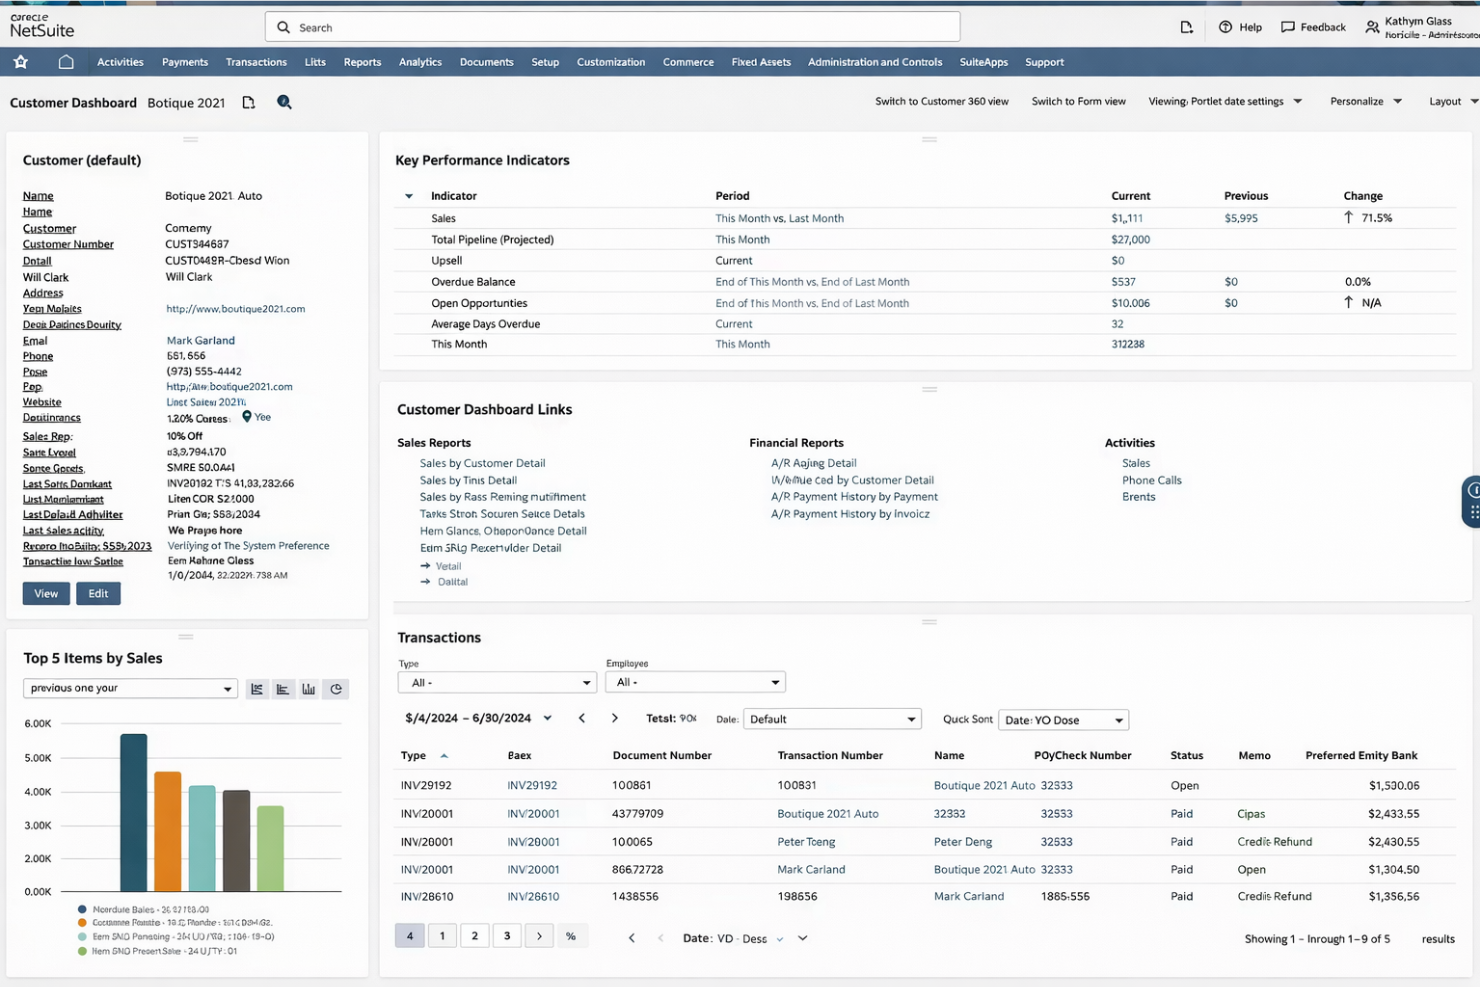Expand the date range selector chevron
Viewport: 1480px width, 987px height.
tap(547, 717)
